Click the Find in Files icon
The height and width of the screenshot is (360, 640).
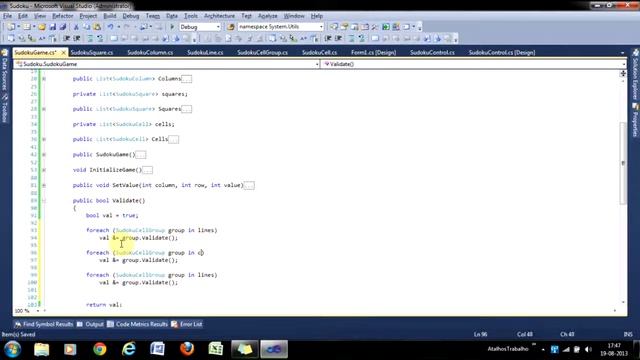coord(231,27)
